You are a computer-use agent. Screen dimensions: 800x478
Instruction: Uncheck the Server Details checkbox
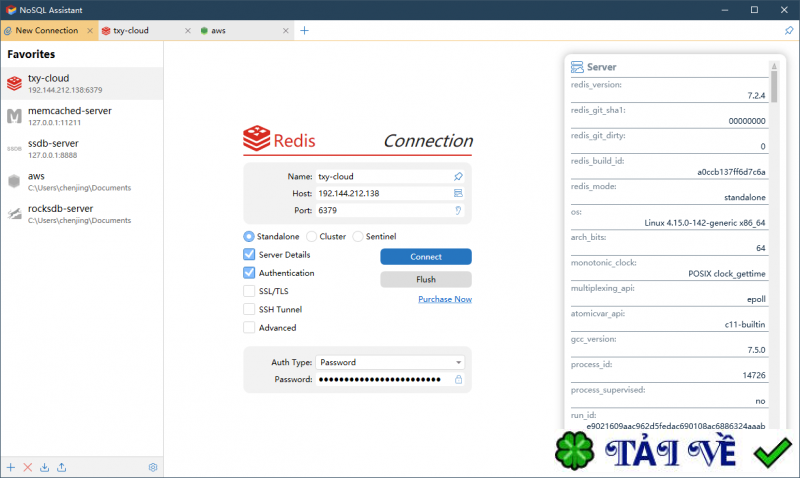(249, 255)
